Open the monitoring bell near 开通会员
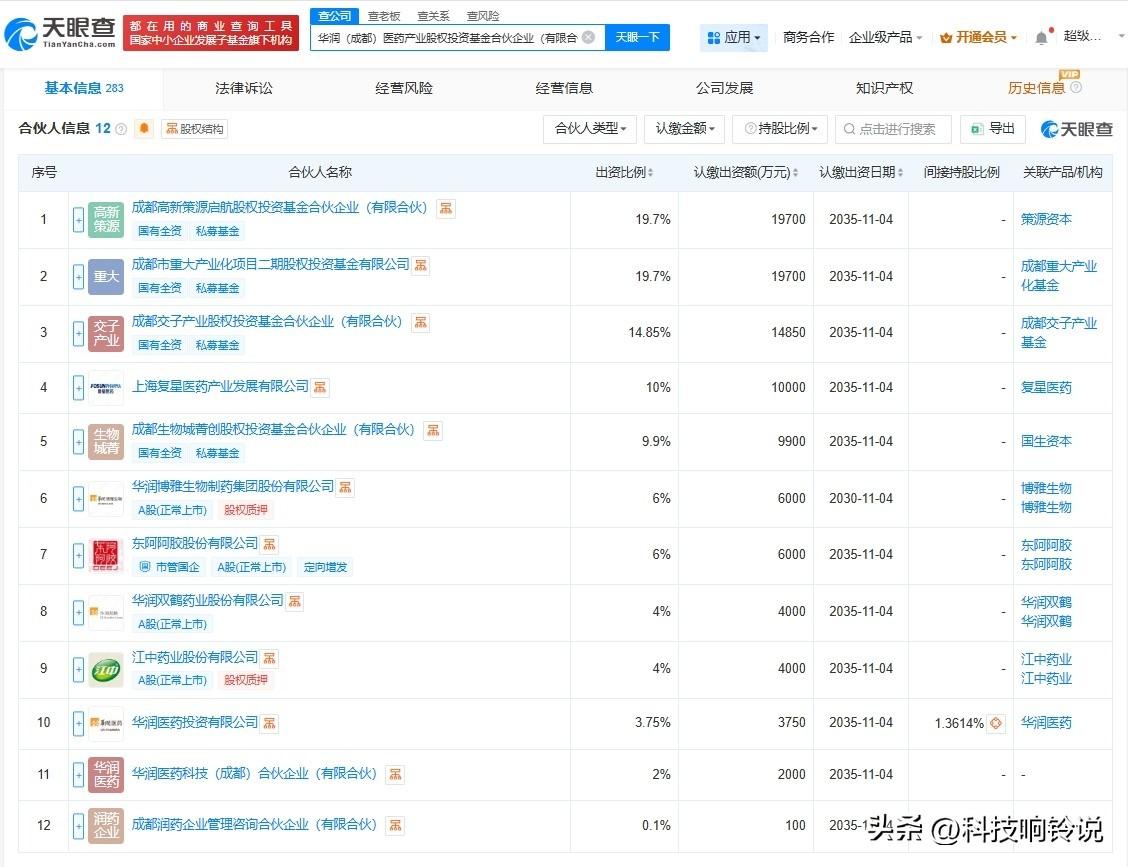This screenshot has height=867, width=1128. [x=1040, y=36]
